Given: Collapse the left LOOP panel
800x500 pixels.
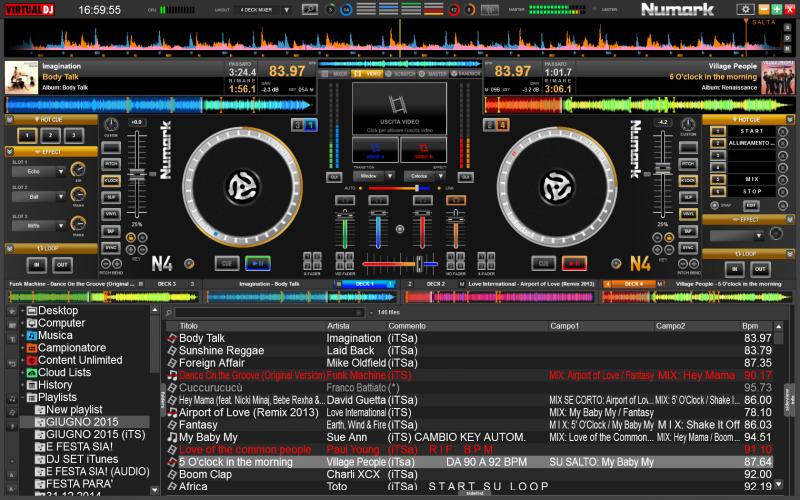Looking at the screenshot, I should point(10,248).
